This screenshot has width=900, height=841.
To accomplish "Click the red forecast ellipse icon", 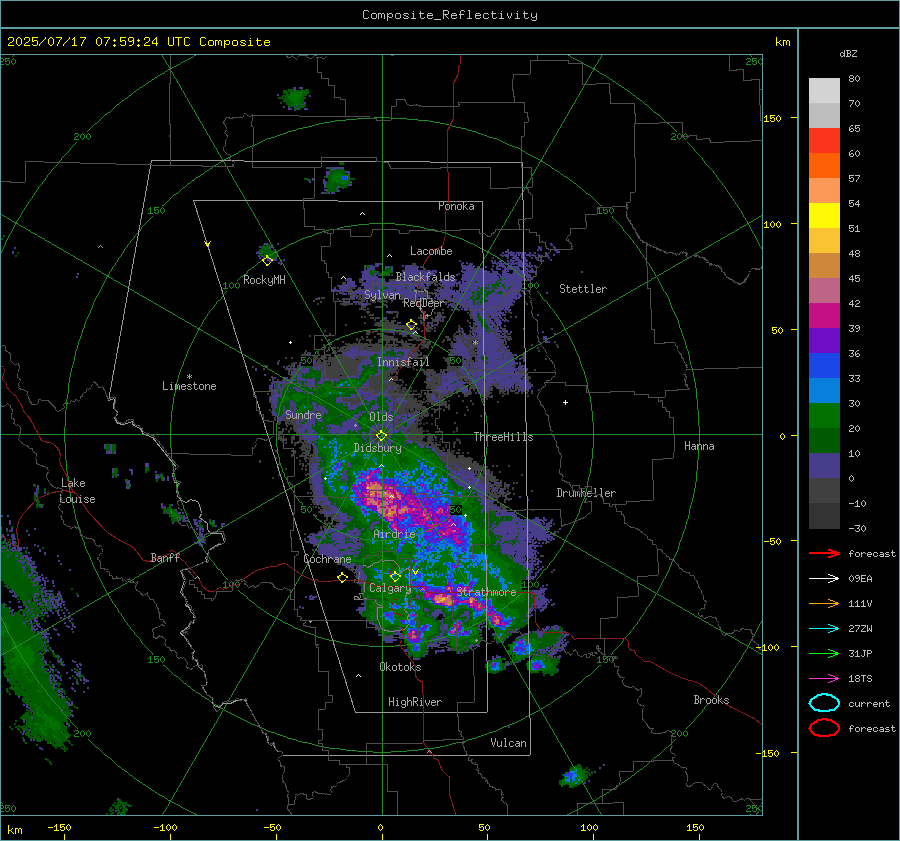I will (x=824, y=728).
